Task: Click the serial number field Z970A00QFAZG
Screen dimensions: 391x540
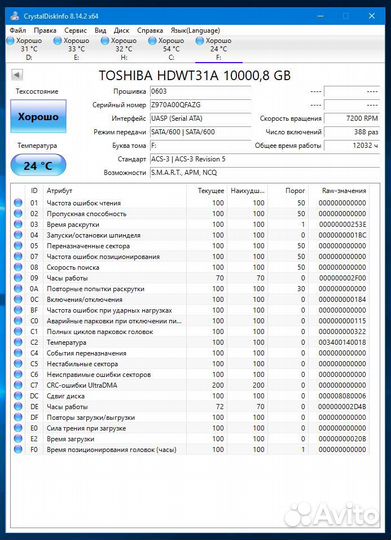Action: (x=200, y=105)
